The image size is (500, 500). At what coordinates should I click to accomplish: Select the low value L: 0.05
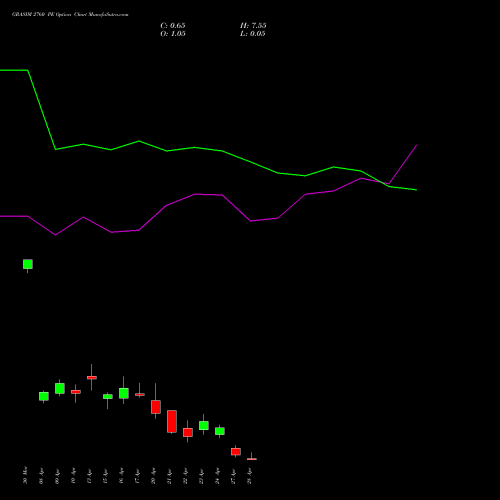pyautogui.click(x=253, y=34)
